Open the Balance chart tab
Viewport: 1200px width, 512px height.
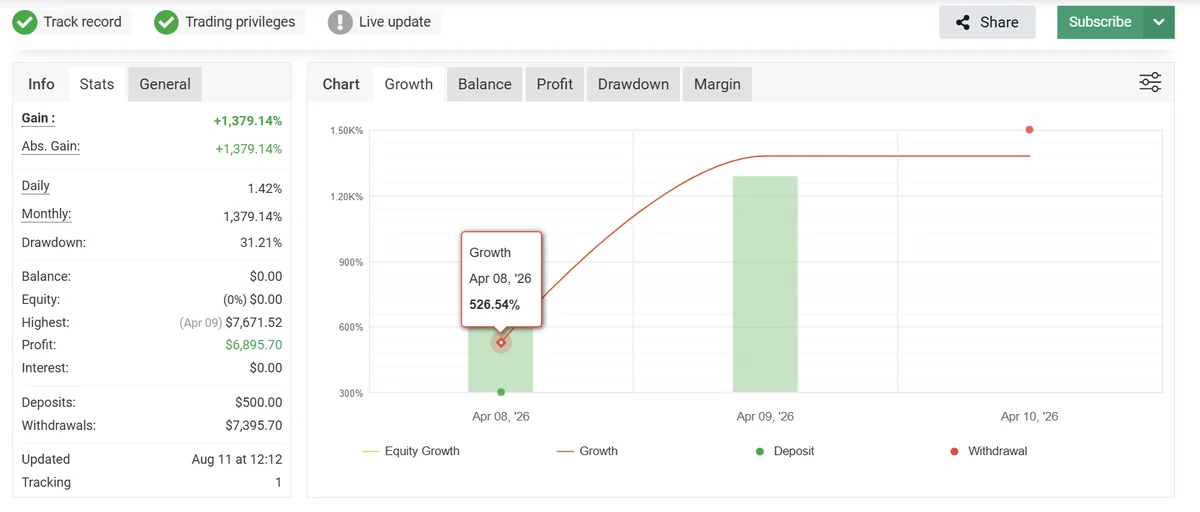click(x=485, y=84)
